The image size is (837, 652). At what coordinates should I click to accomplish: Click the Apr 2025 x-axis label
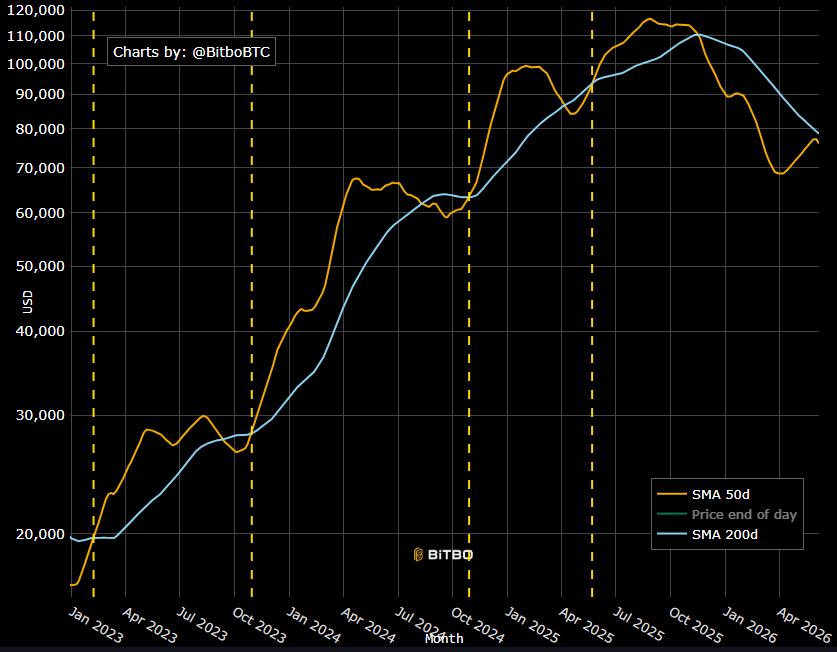pyautogui.click(x=587, y=625)
